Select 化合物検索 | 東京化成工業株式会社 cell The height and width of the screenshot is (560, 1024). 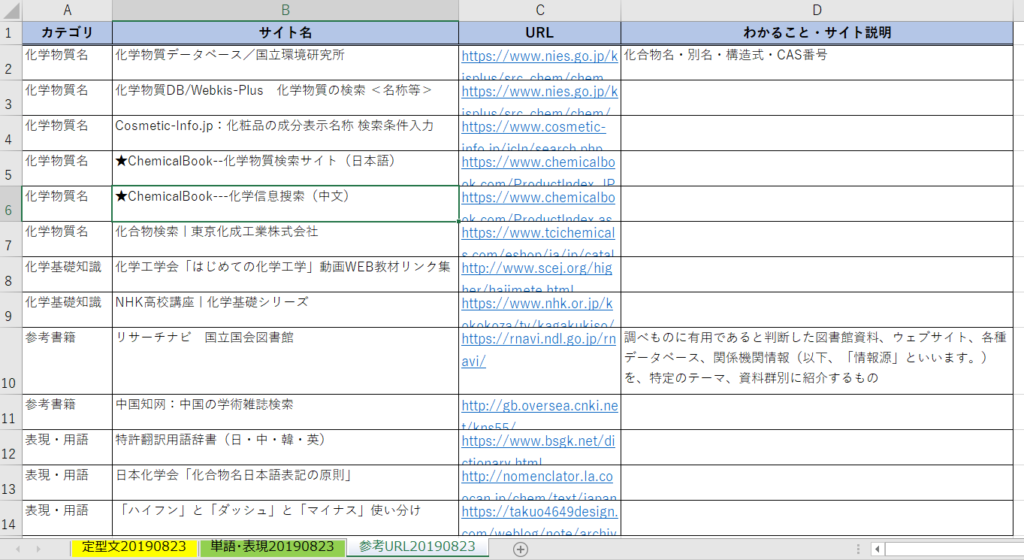tap(285, 239)
